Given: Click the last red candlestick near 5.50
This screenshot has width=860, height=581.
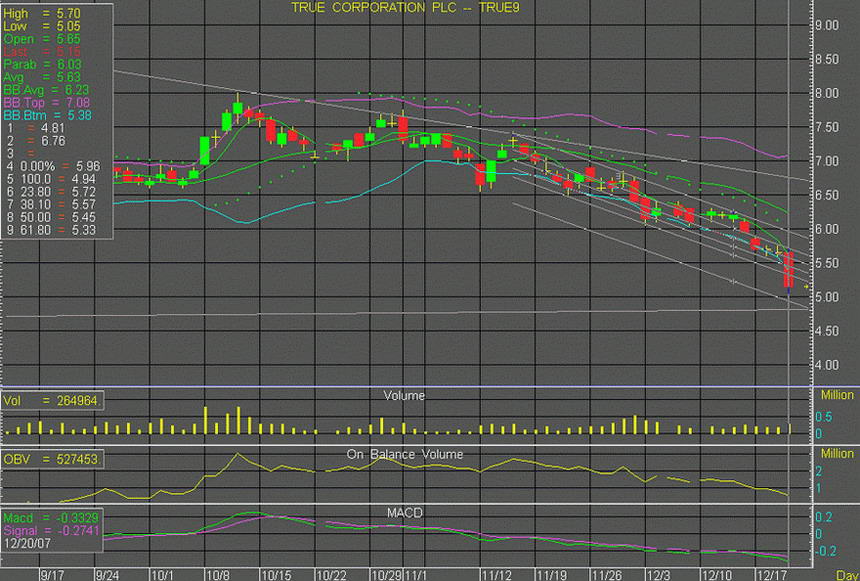Looking at the screenshot, I should 789,270.
